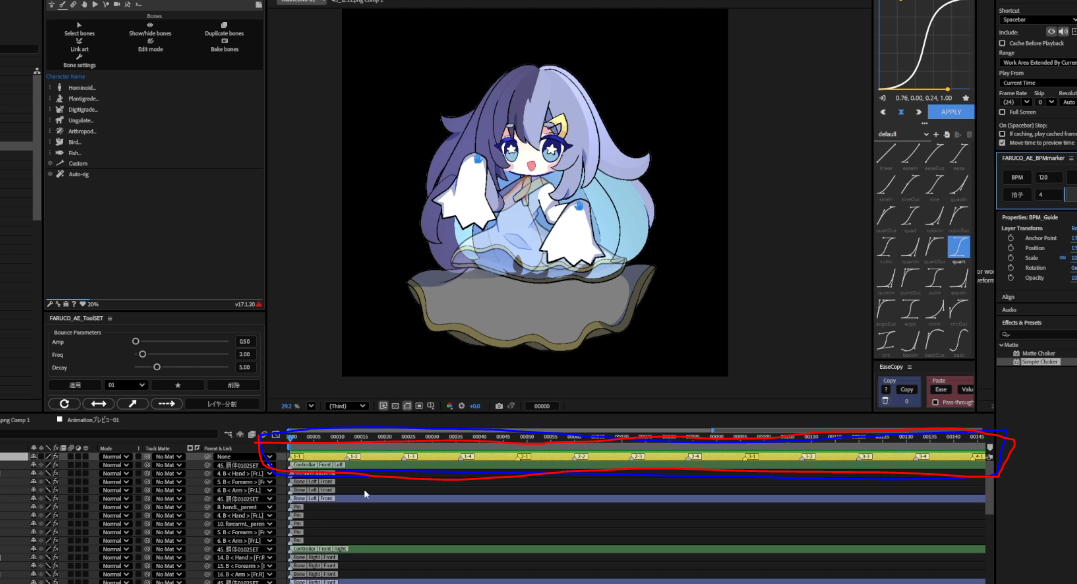Image resolution: width=1077 pixels, height=584 pixels.
Task: Click レイヤー分割 button
Action: [x=223, y=403]
